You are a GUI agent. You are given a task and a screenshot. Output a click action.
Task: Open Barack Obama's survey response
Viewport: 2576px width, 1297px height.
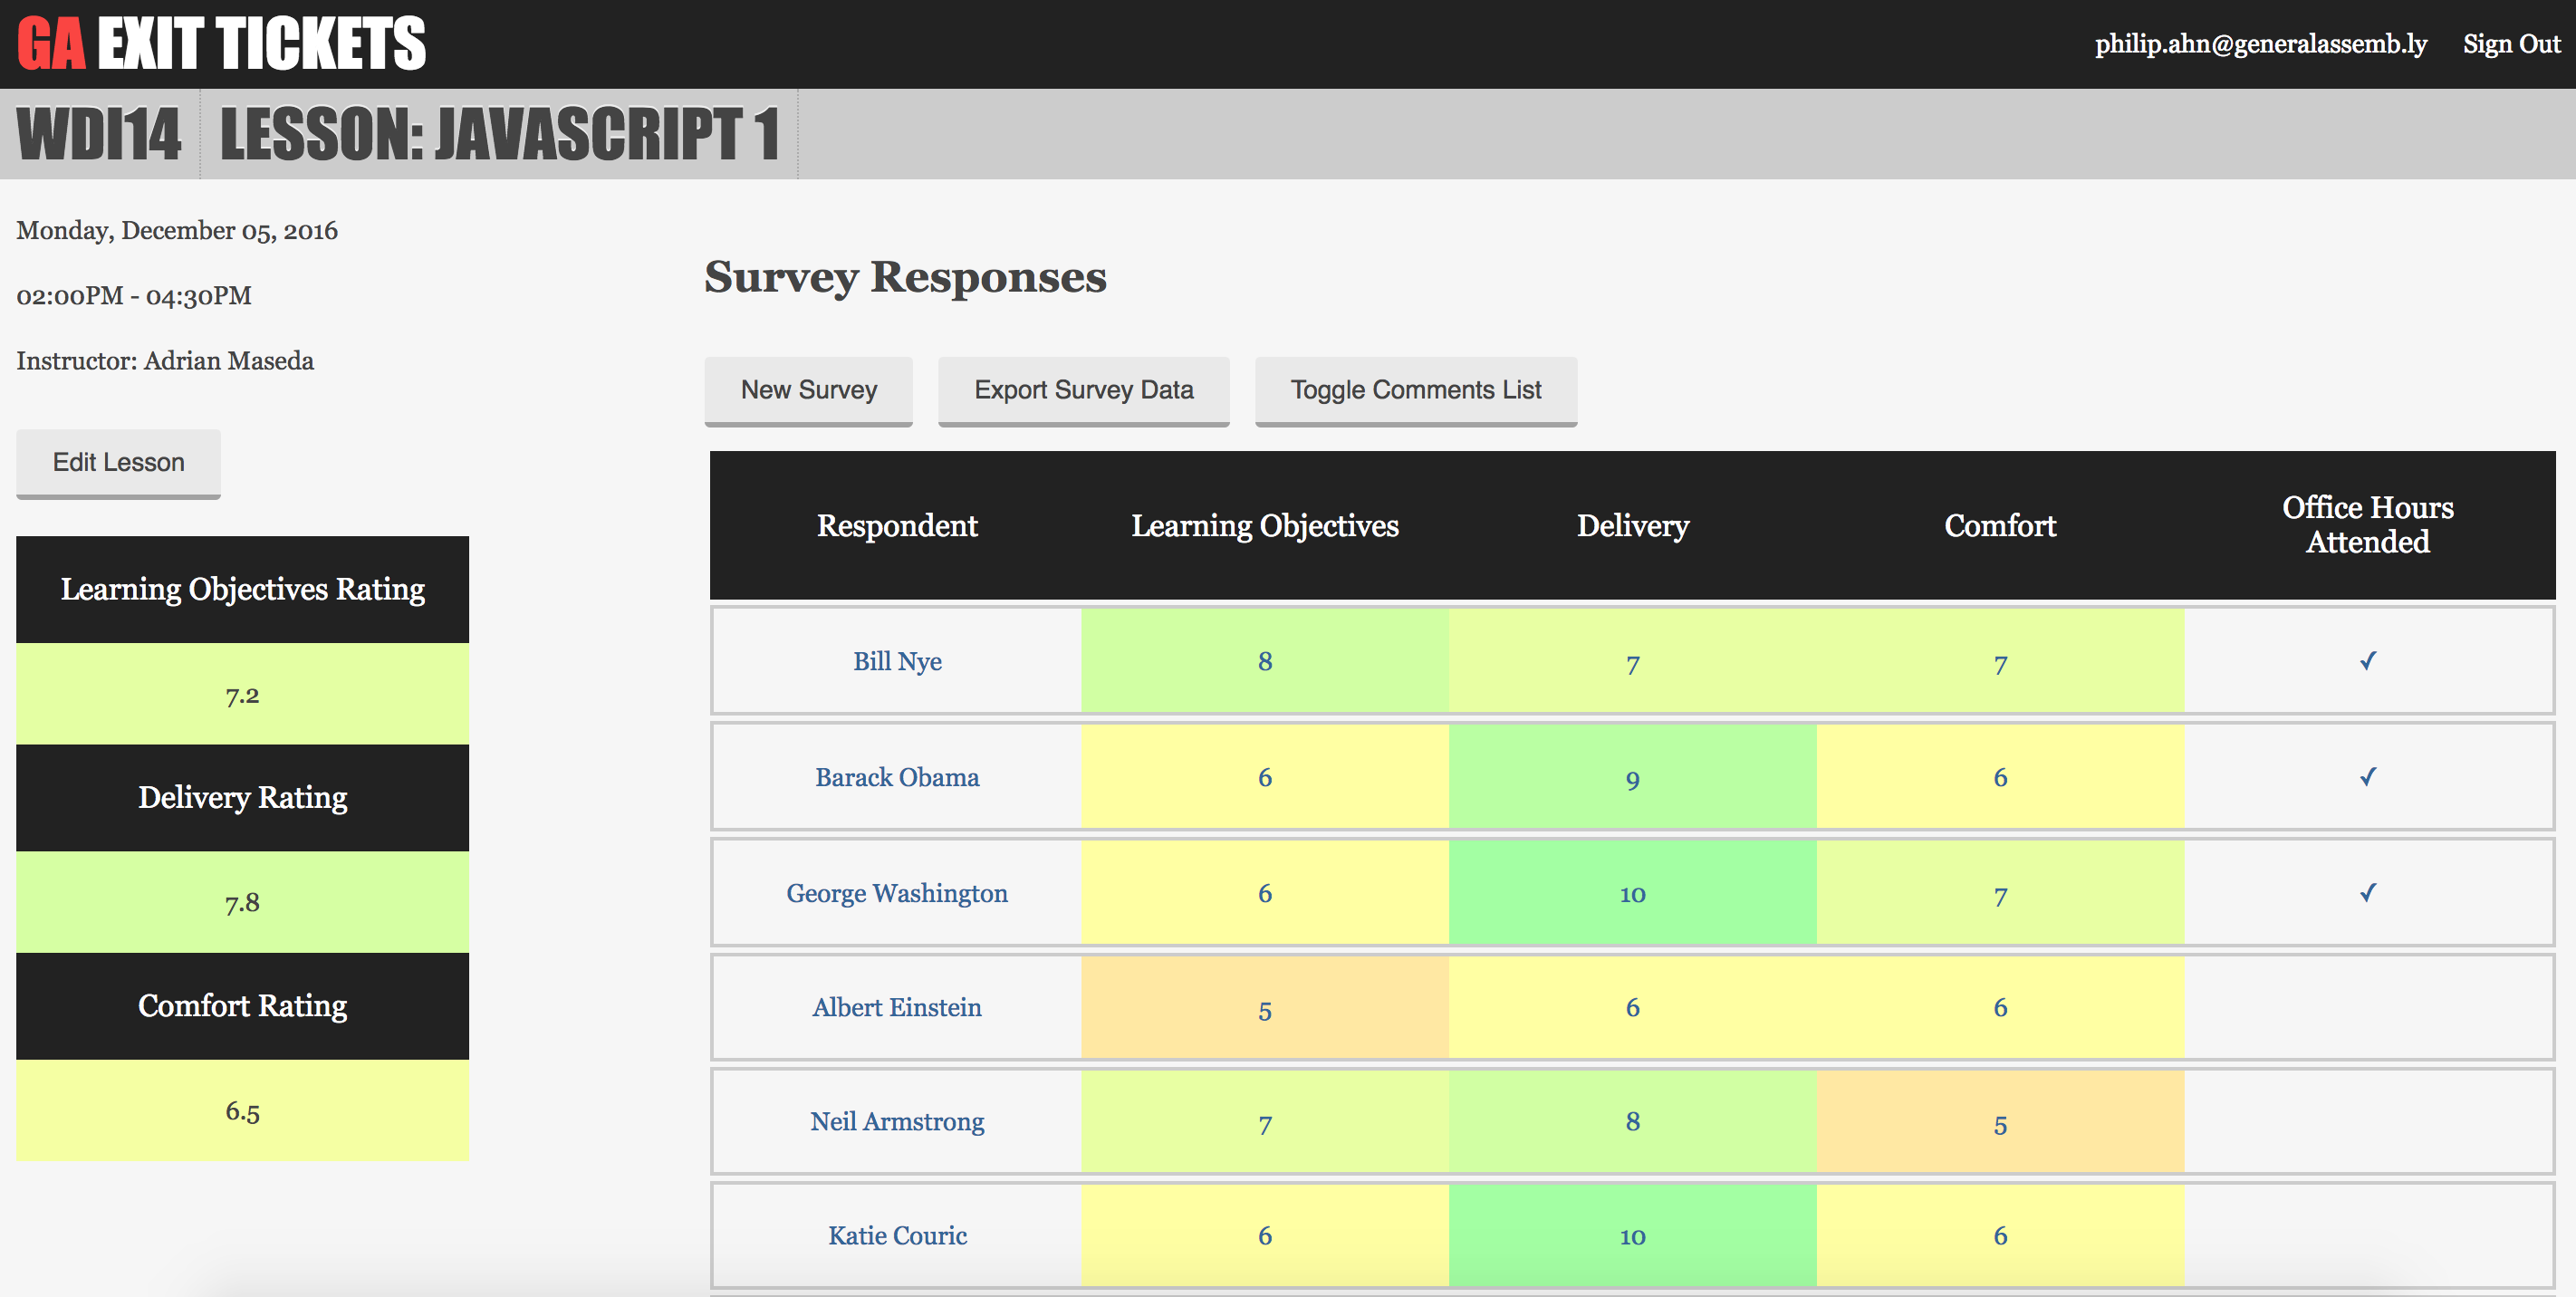897,777
